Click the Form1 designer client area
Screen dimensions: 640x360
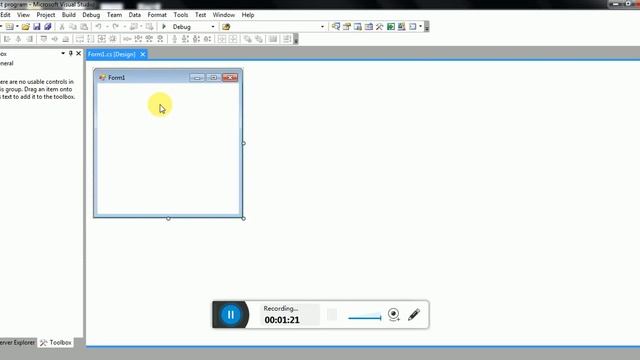pos(168,149)
